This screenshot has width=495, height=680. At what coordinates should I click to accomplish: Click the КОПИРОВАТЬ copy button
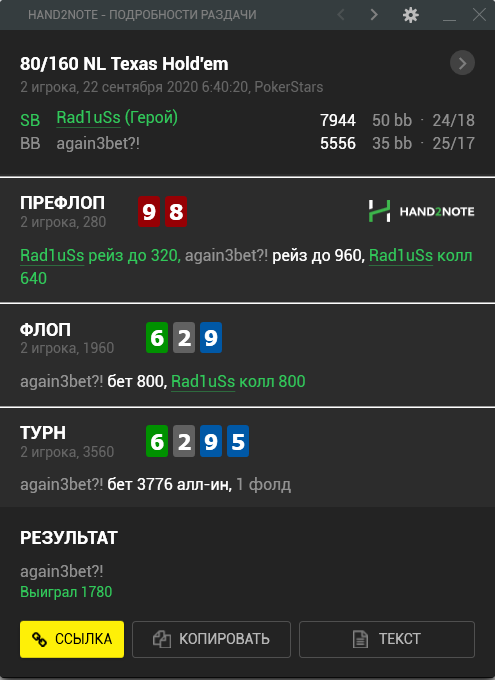211,639
